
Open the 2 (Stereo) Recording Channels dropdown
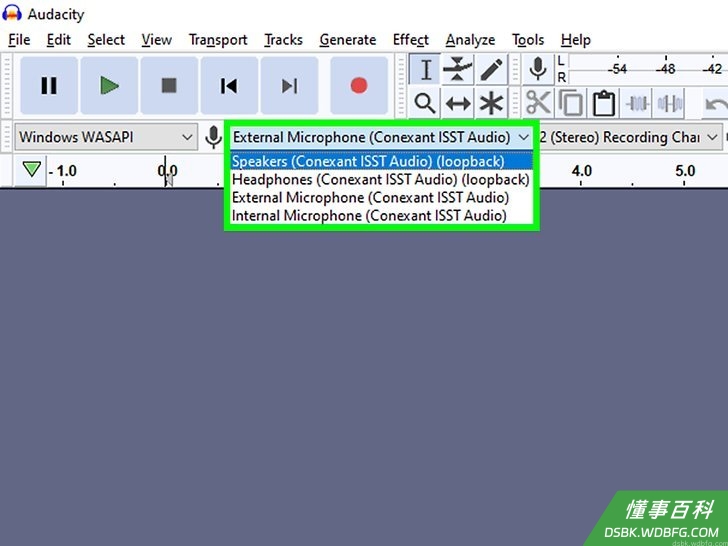pyautogui.click(x=628, y=137)
